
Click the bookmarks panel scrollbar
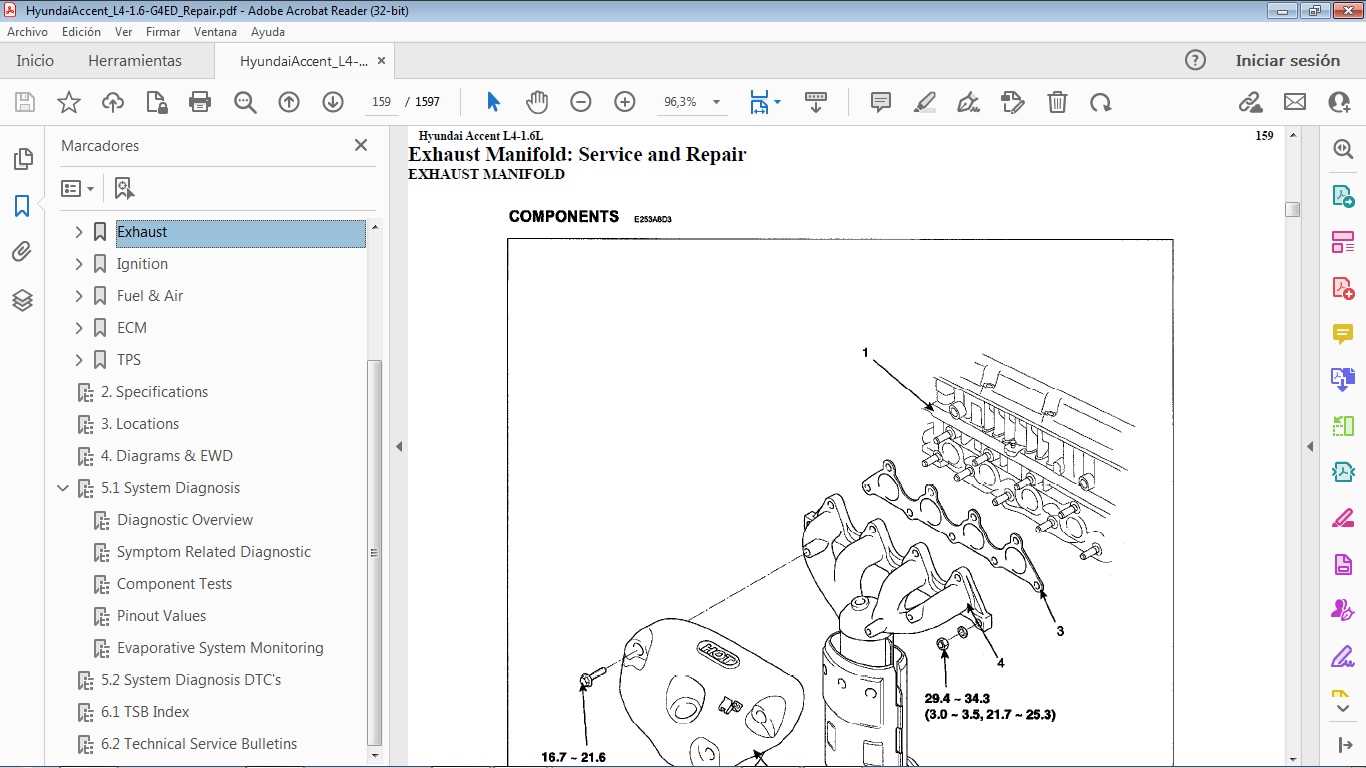[x=375, y=552]
